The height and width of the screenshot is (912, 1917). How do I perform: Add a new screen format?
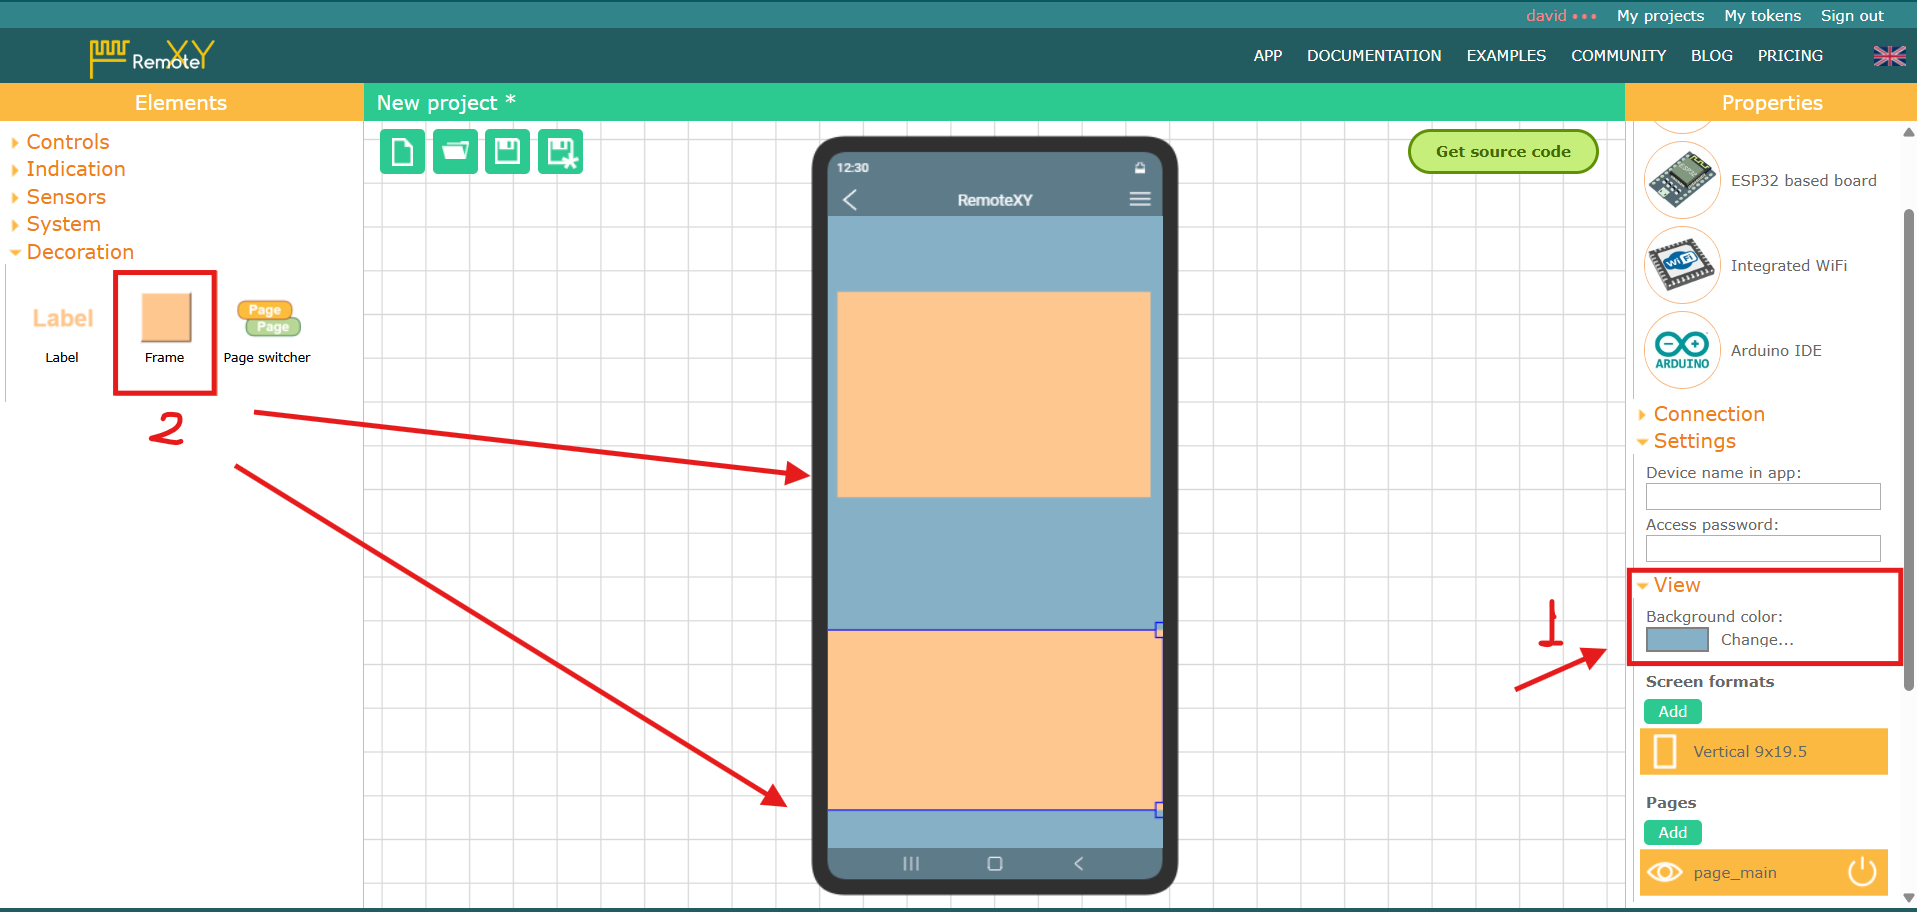click(1673, 711)
